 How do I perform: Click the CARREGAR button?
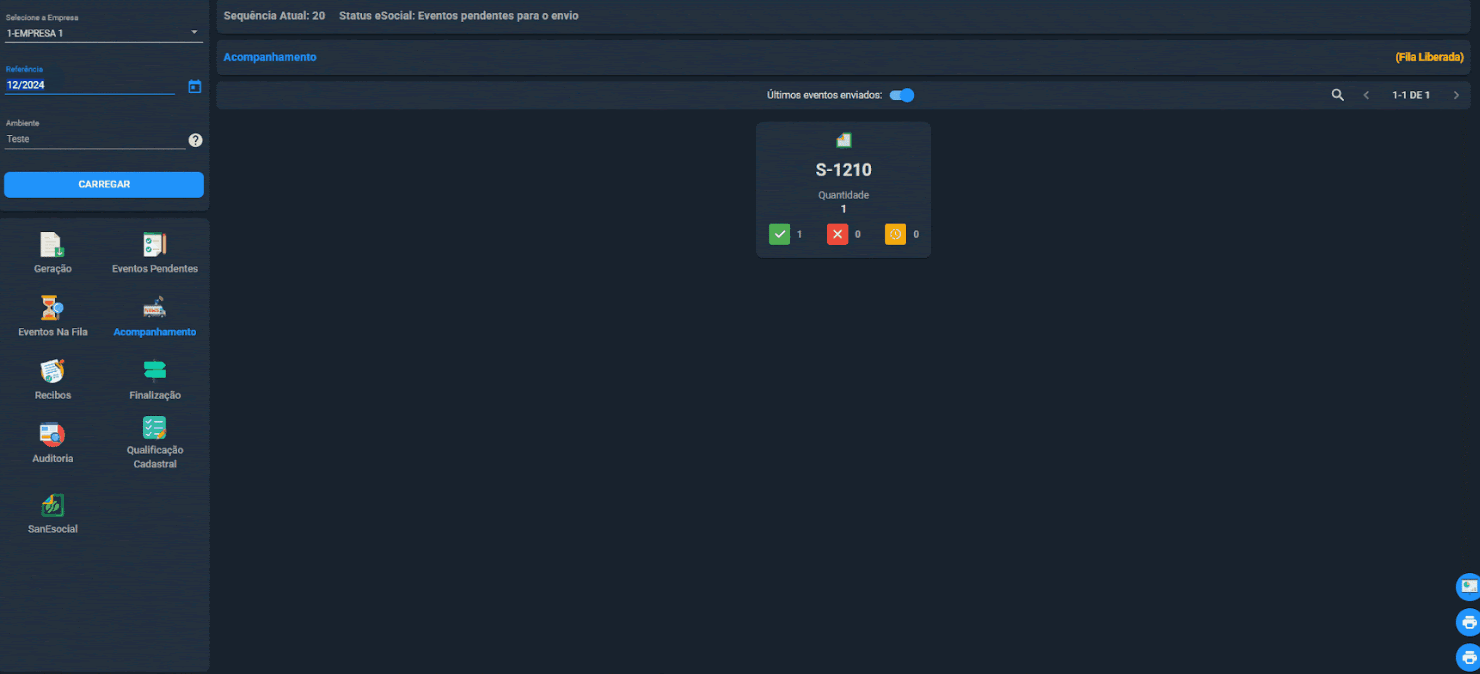104,185
